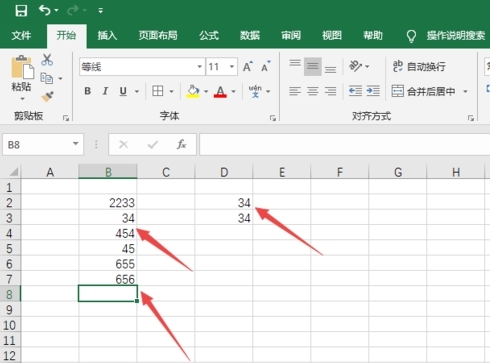Select the cell containing 2233
490x363 pixels.
(108, 202)
